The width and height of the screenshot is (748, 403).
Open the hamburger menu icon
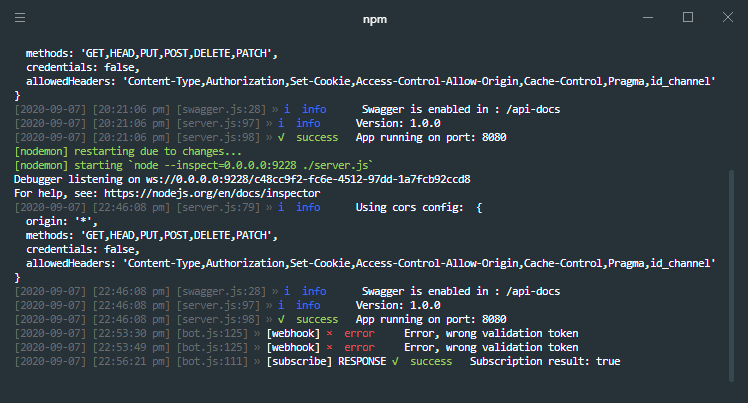tap(20, 18)
